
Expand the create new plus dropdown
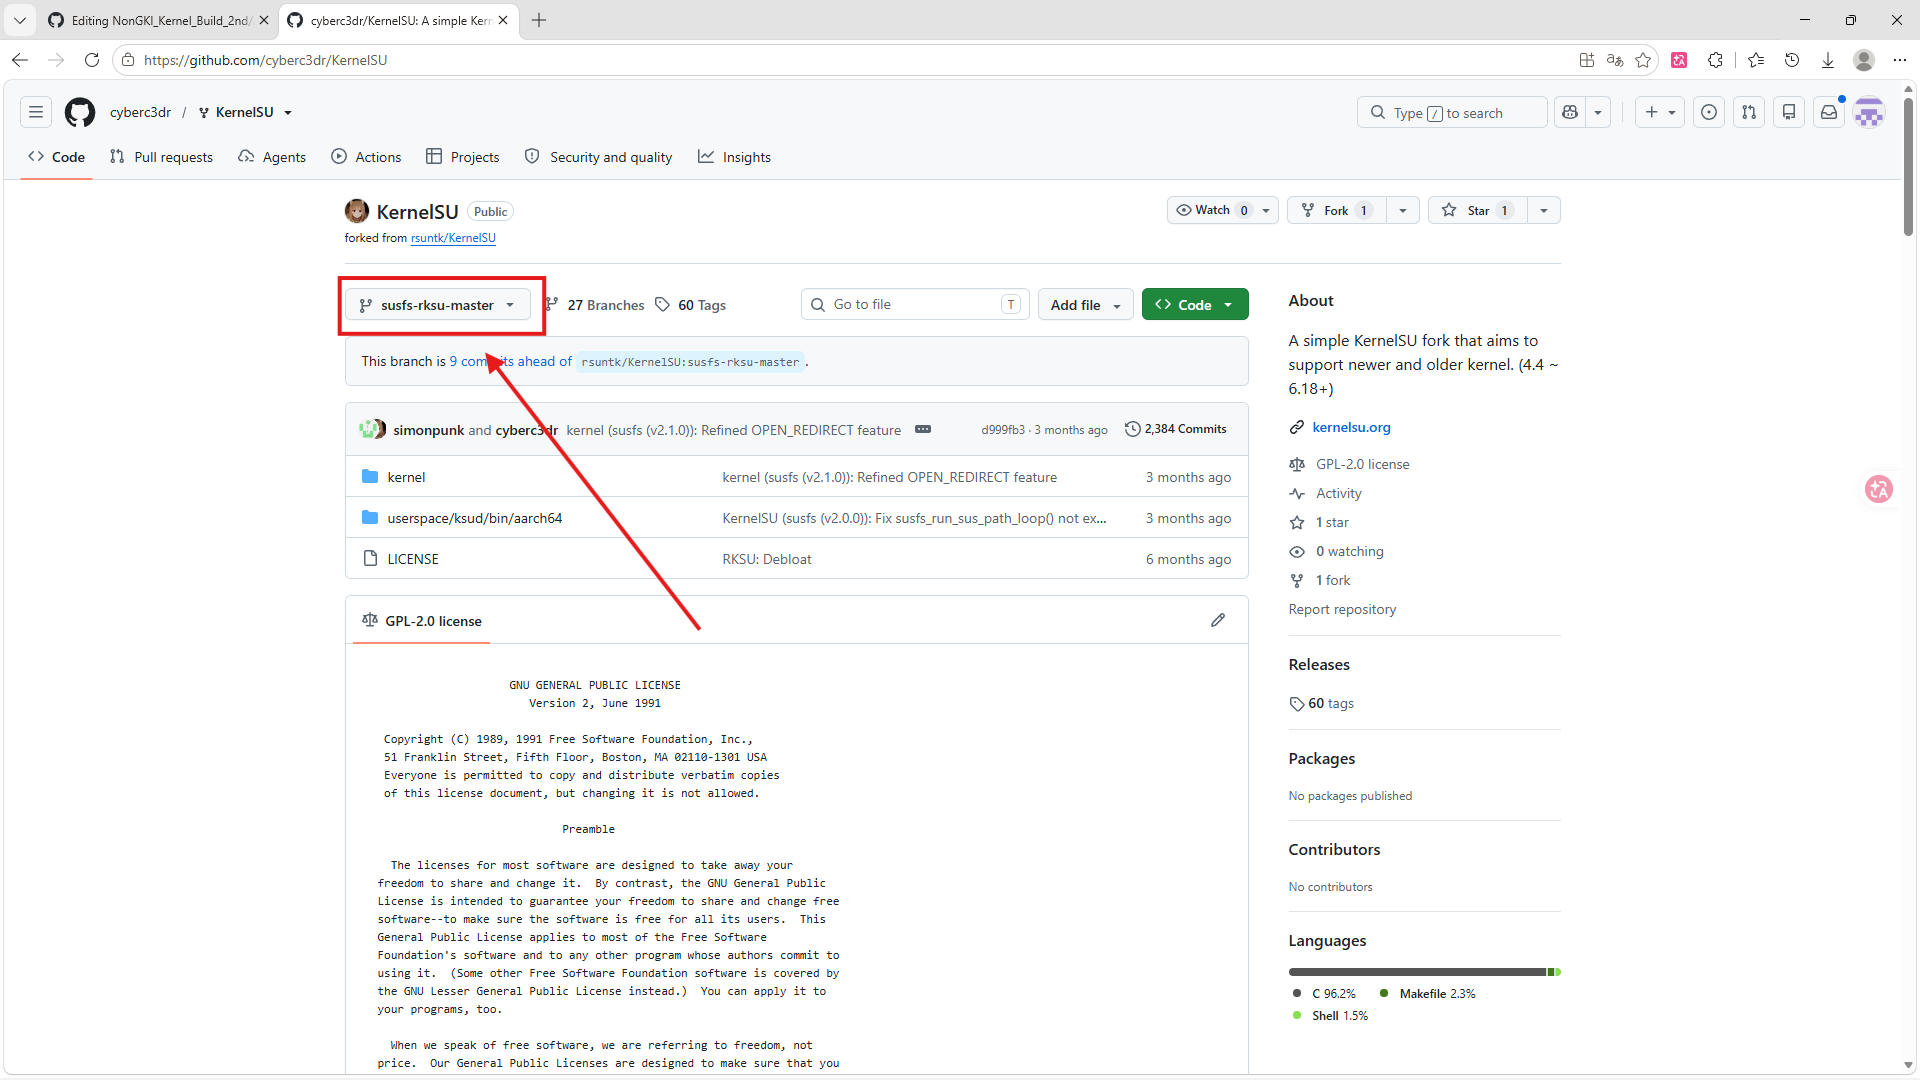point(1660,112)
